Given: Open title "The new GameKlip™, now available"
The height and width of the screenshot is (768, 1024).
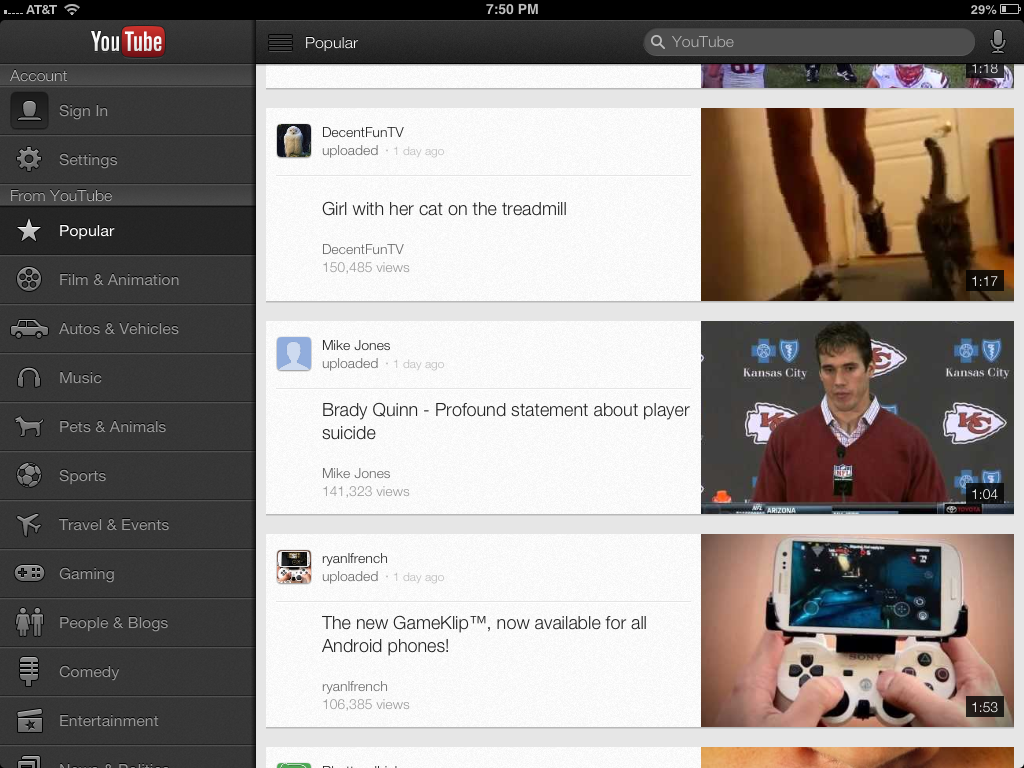Looking at the screenshot, I should coord(484,634).
